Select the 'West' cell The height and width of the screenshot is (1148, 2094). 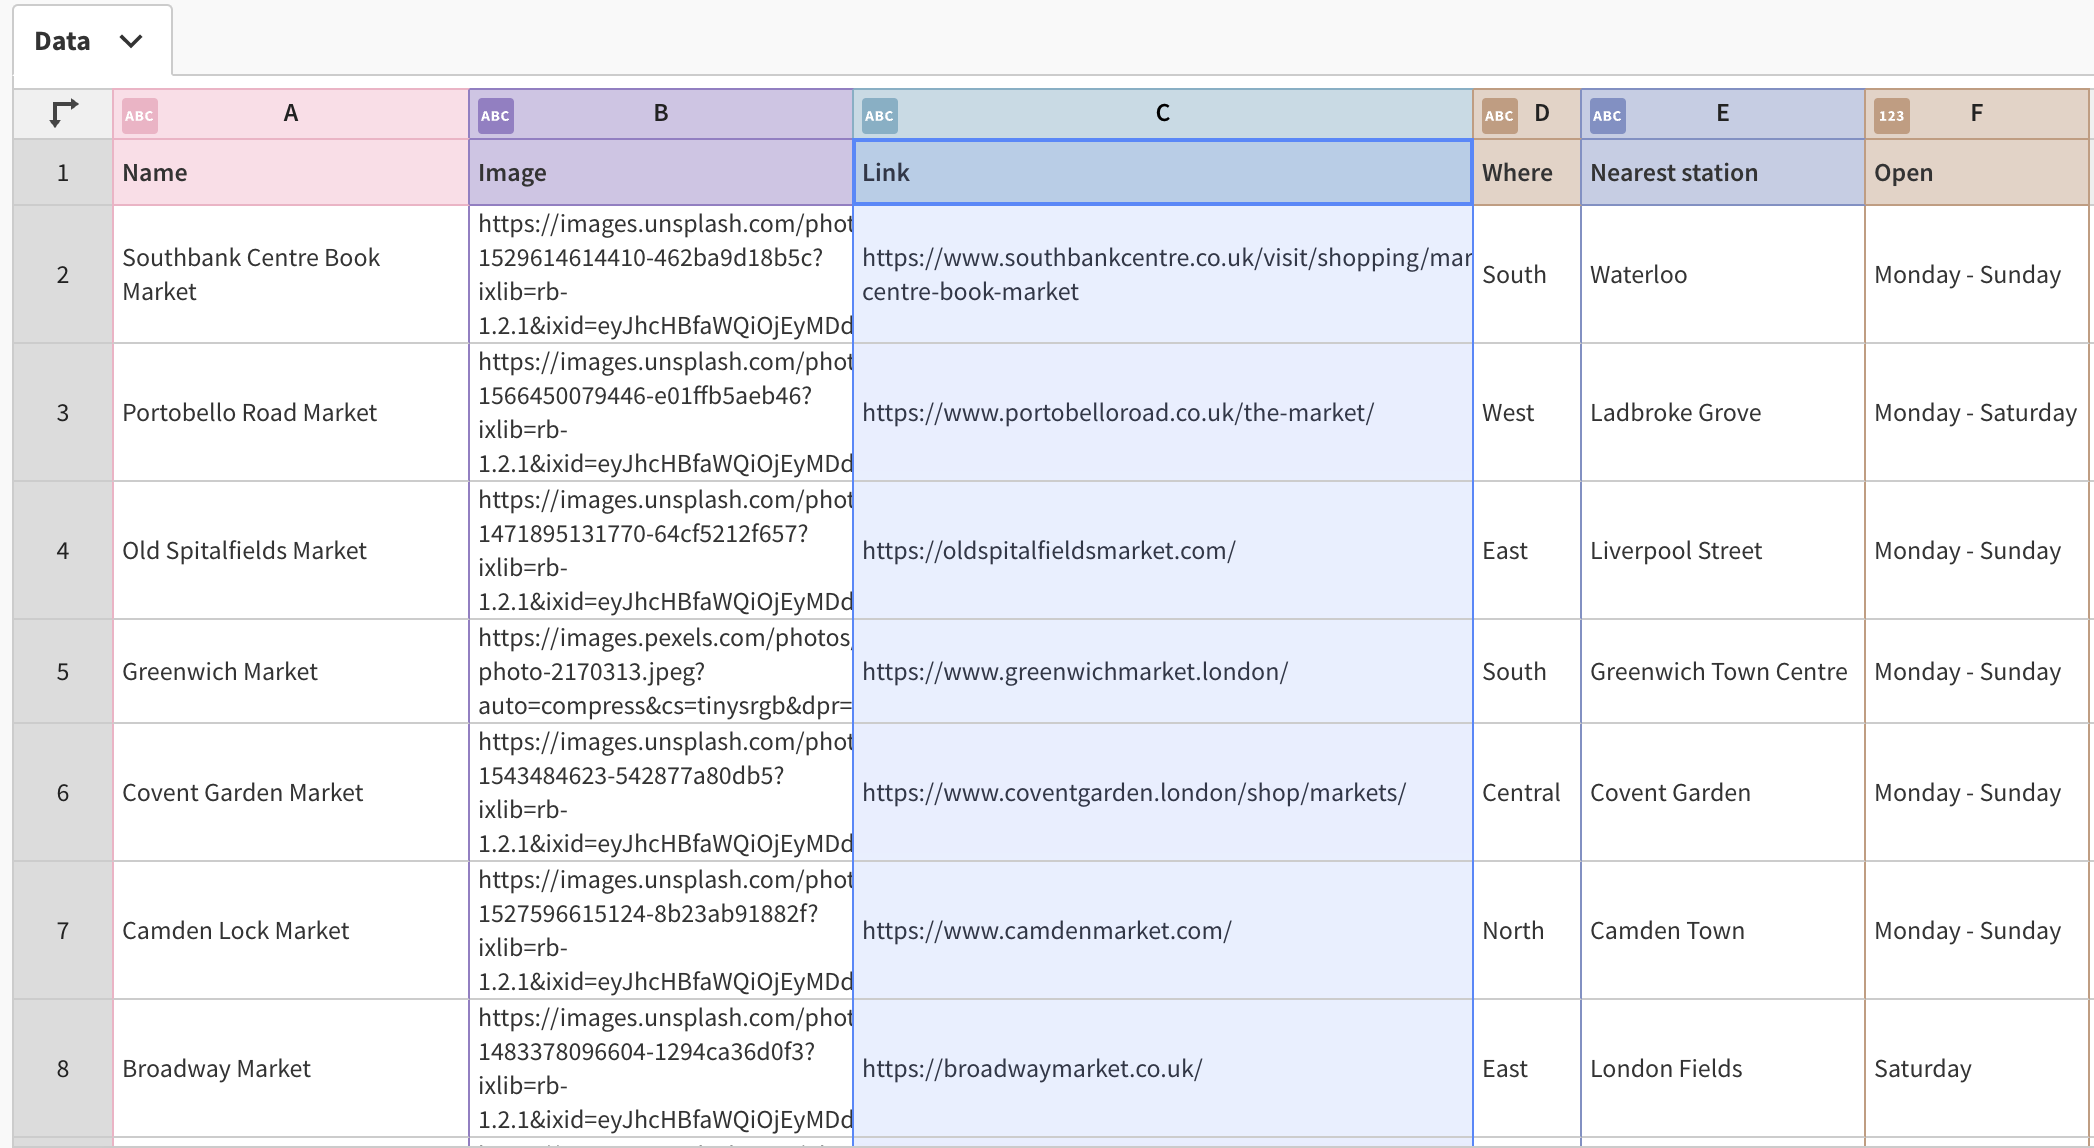tap(1527, 413)
